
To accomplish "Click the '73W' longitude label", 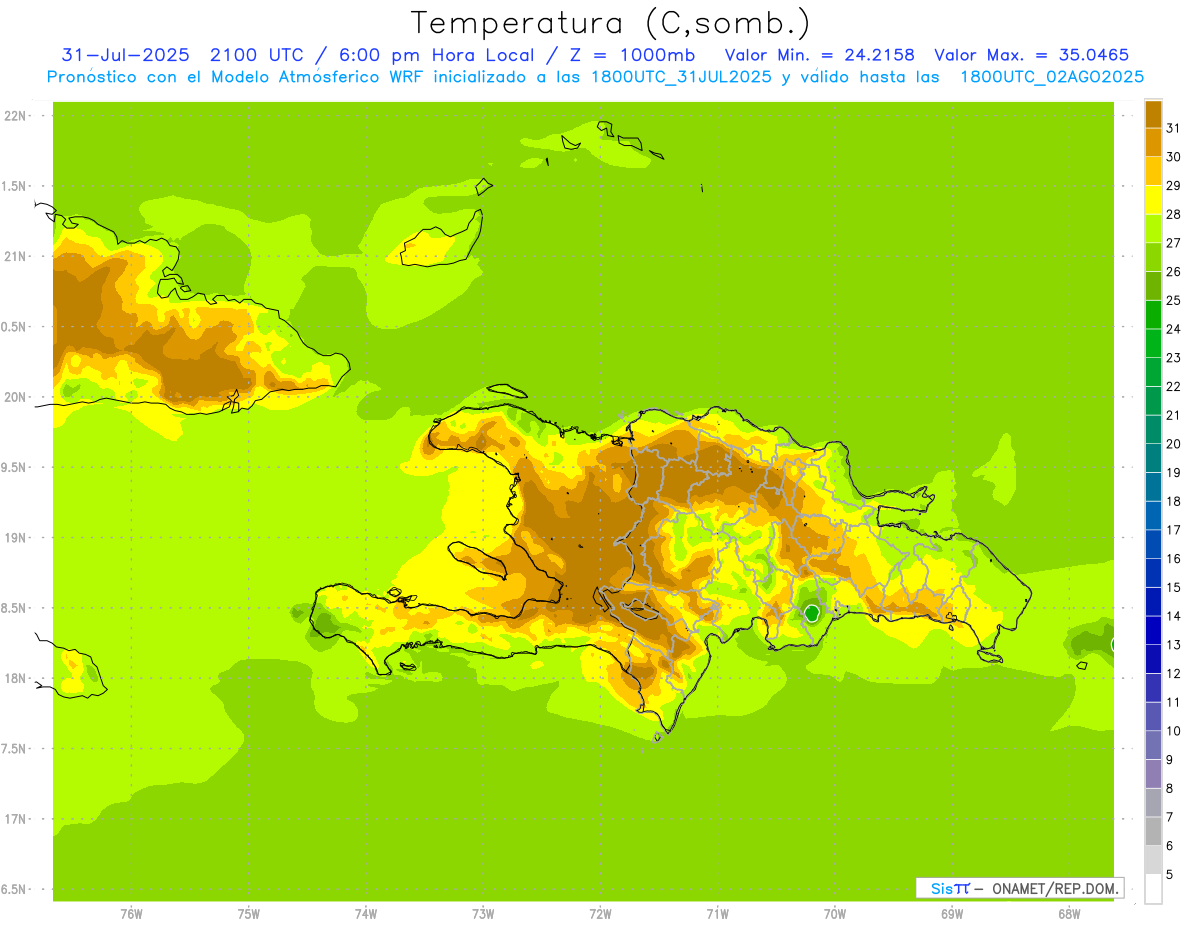I will pos(483,914).
